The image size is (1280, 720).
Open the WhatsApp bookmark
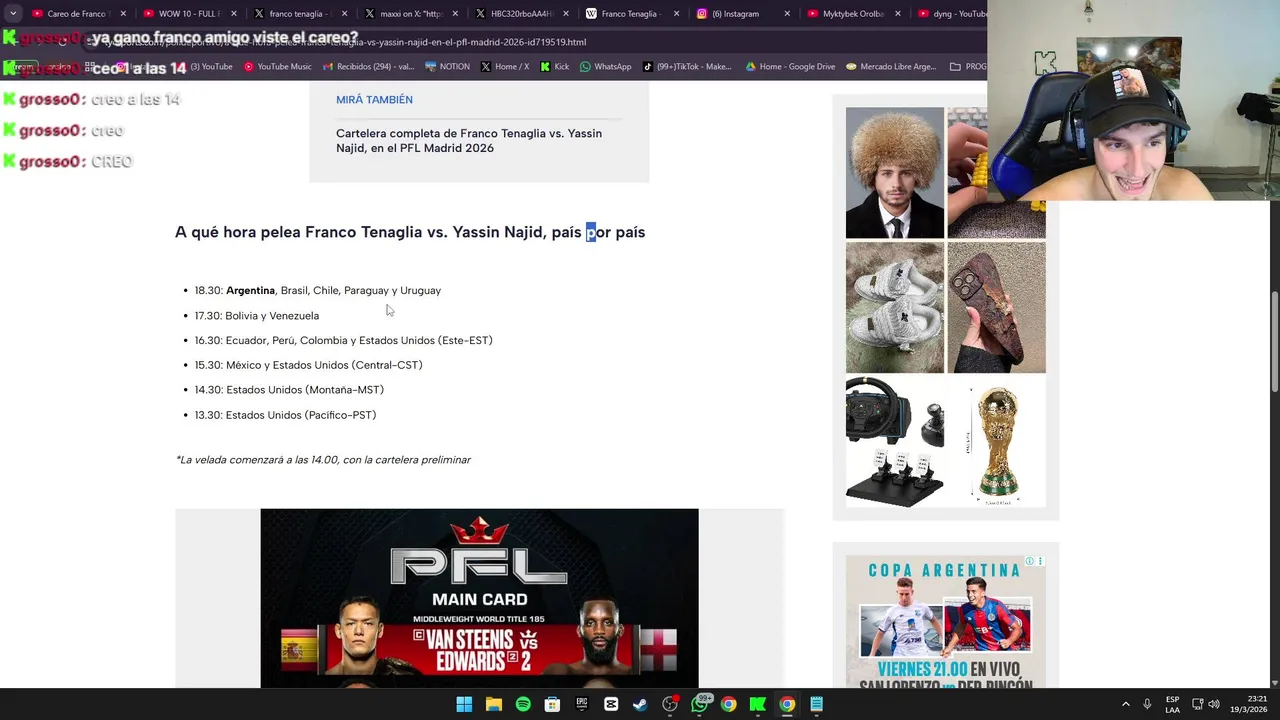pos(605,67)
